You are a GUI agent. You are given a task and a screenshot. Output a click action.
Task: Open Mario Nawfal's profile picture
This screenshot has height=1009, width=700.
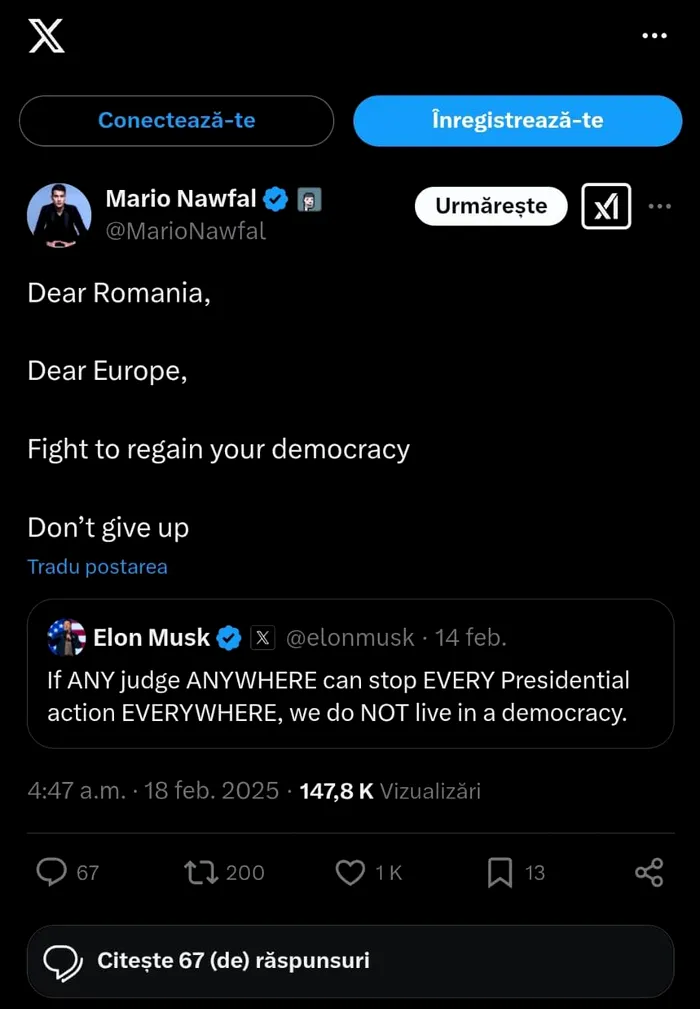click(59, 215)
